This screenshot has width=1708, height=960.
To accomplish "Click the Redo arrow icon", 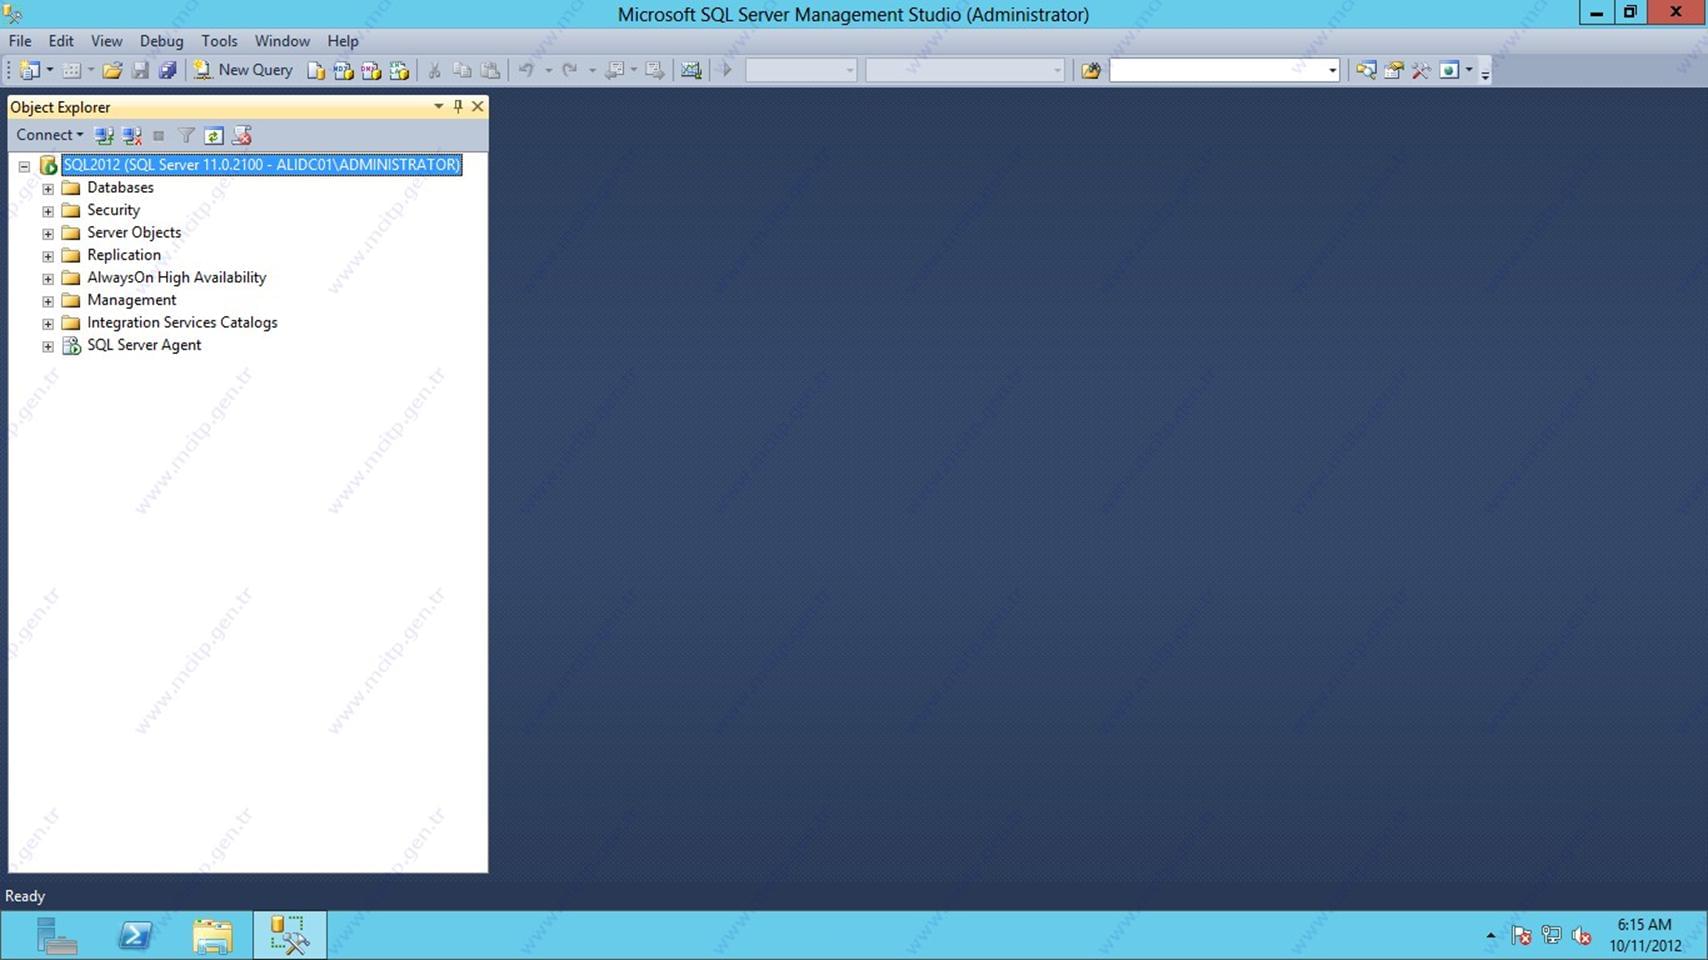I will coord(569,70).
